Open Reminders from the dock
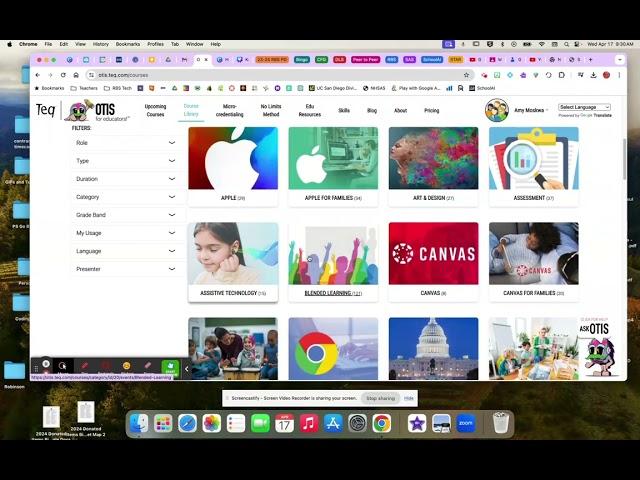This screenshot has width=640, height=480. tap(236, 424)
